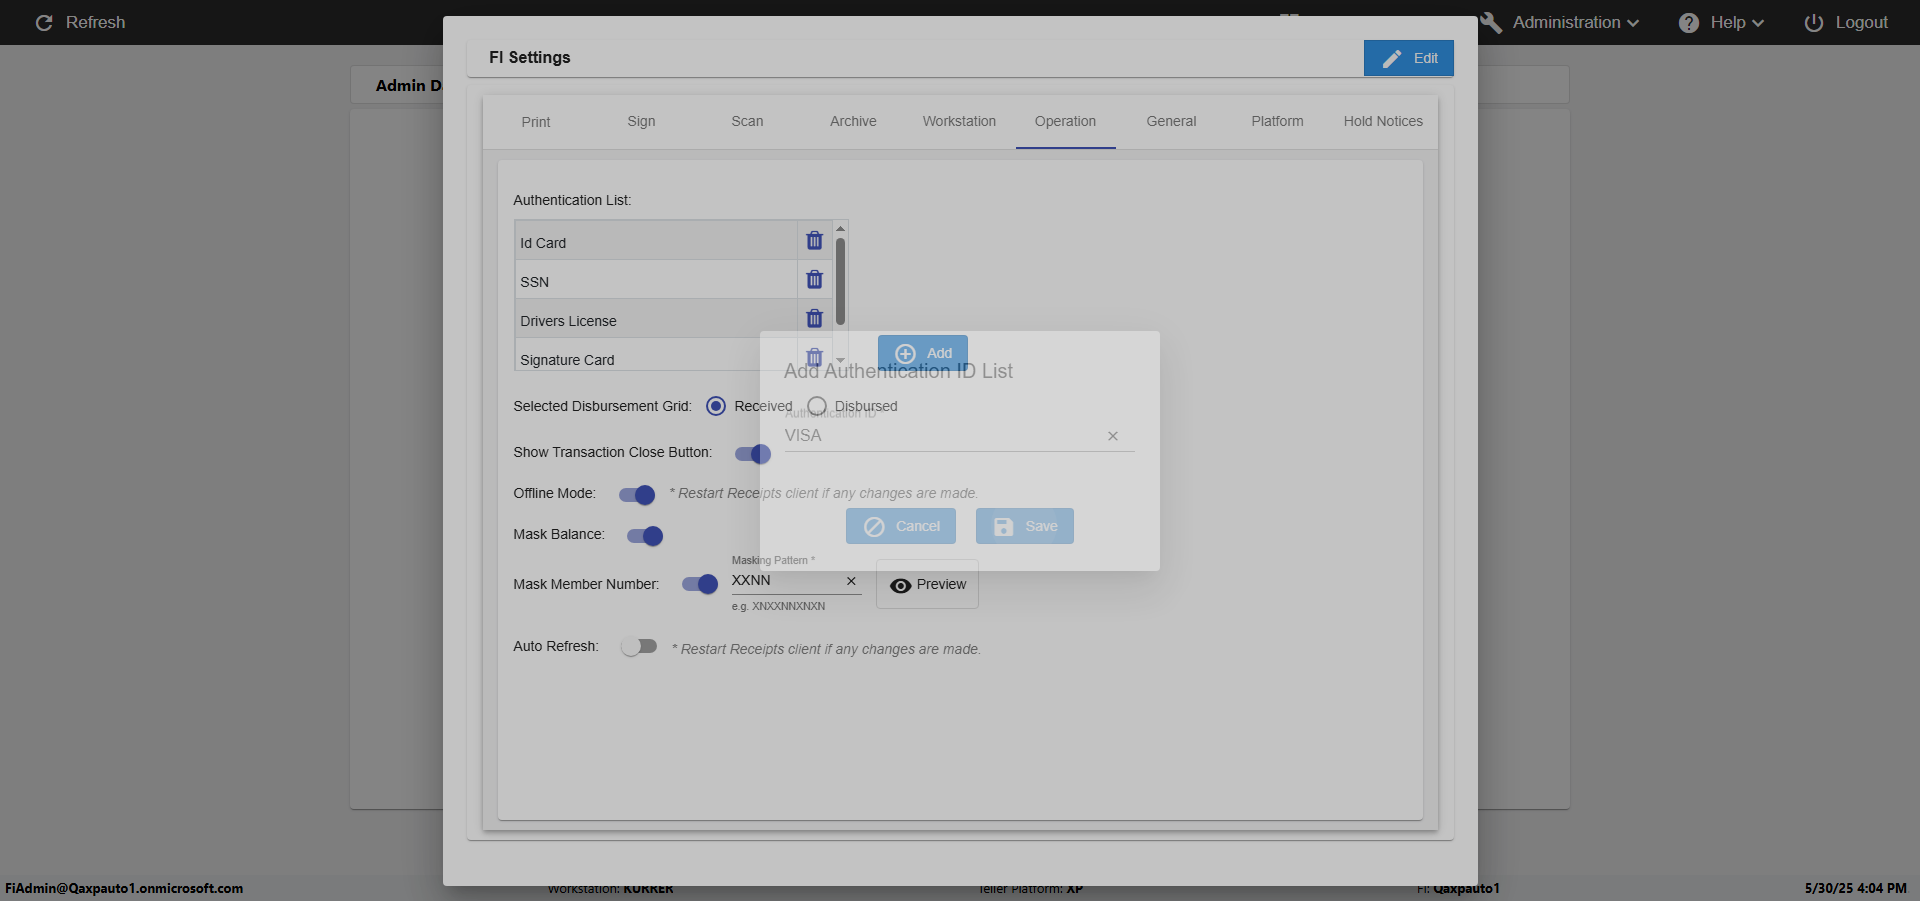Clear the VISA authentication ID field
1920x901 pixels.
tap(1112, 436)
